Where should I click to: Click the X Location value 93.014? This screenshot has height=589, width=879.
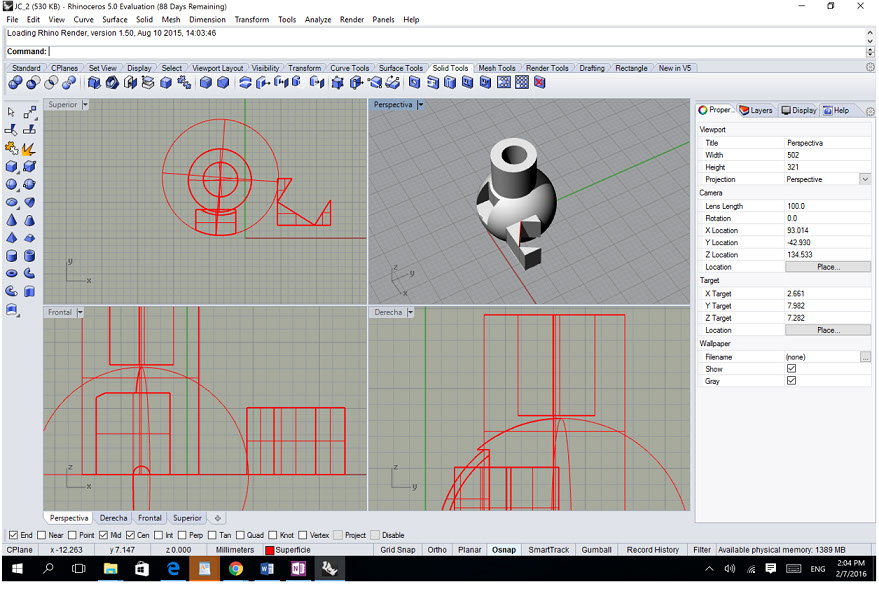[x=798, y=230]
